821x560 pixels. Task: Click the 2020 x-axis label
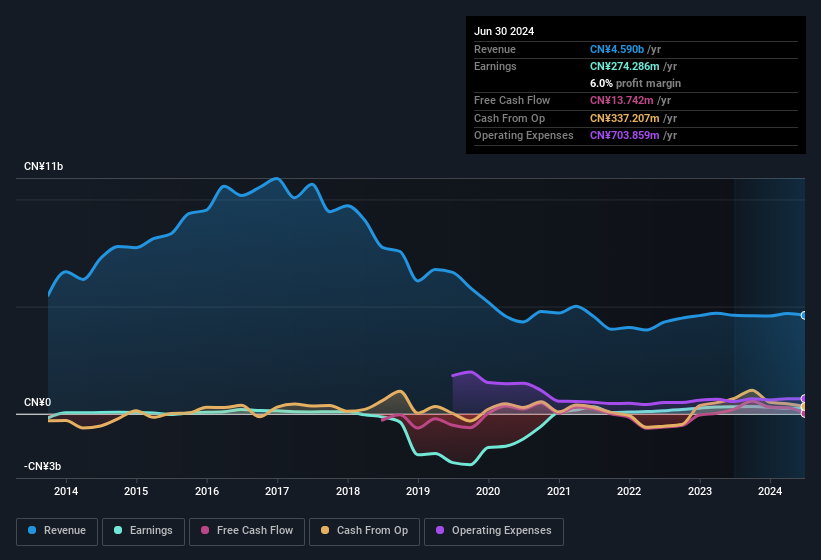click(488, 491)
